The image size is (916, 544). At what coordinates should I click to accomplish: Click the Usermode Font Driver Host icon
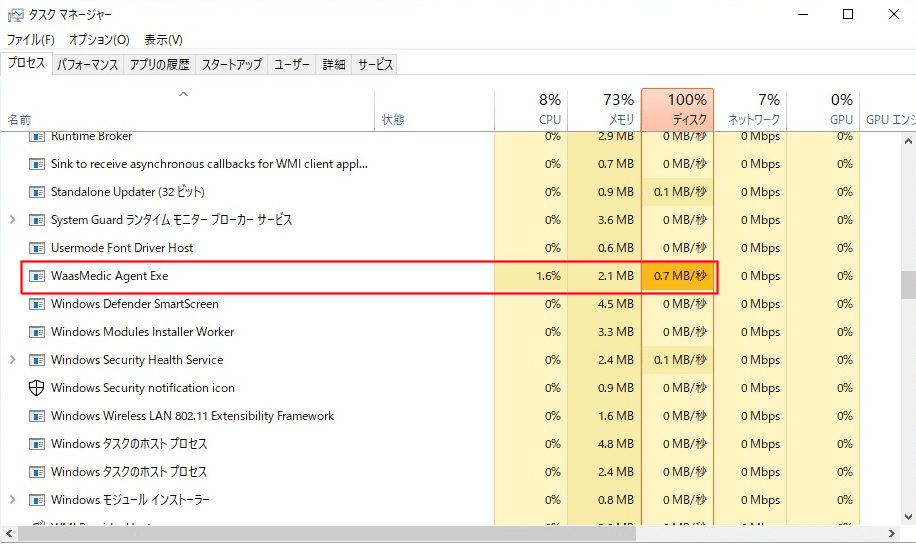36,248
